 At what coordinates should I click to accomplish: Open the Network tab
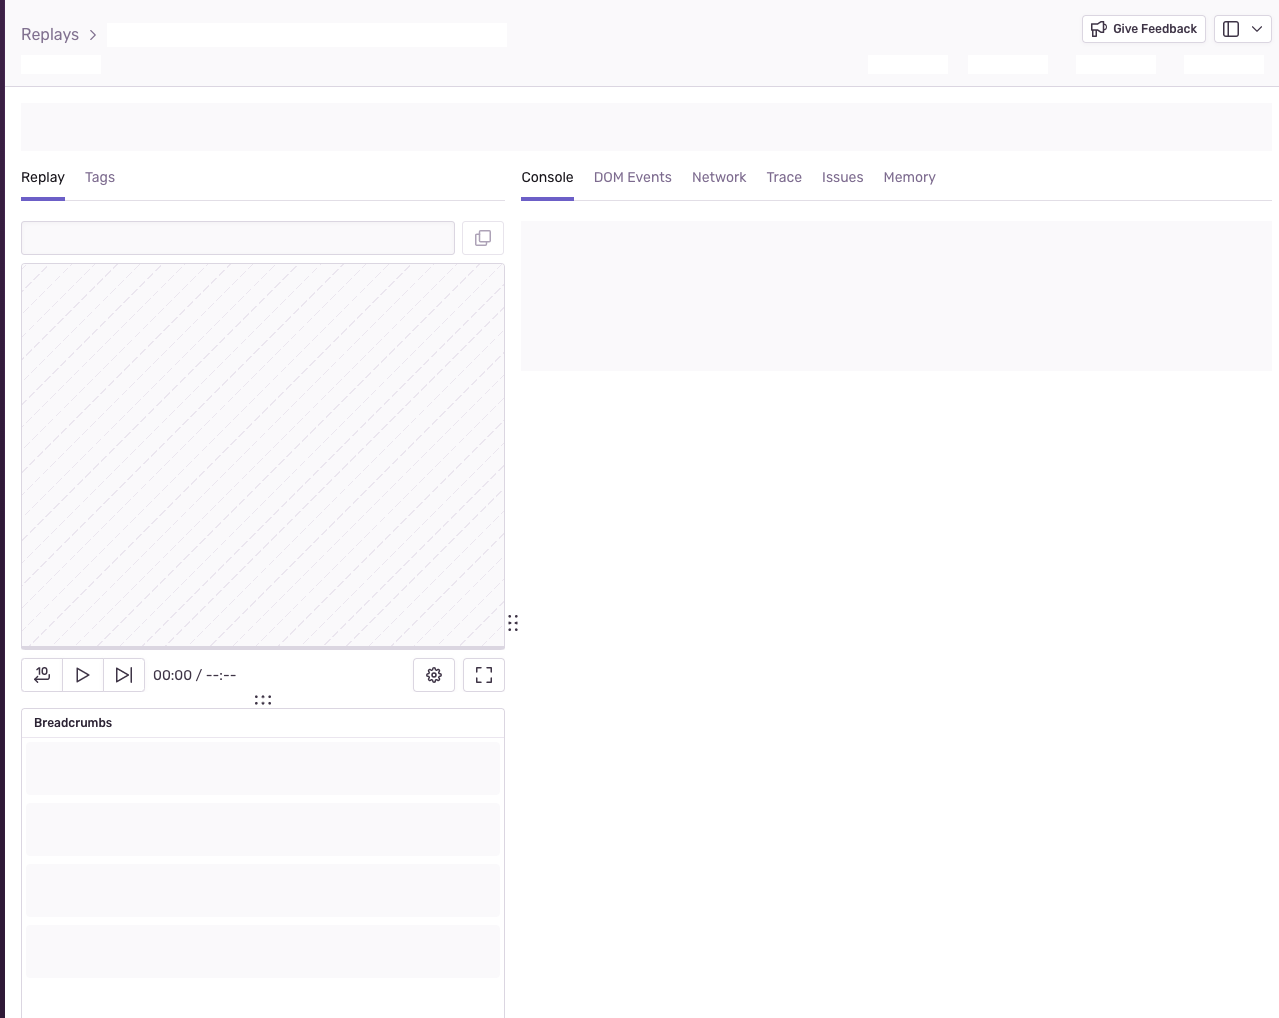(x=719, y=177)
